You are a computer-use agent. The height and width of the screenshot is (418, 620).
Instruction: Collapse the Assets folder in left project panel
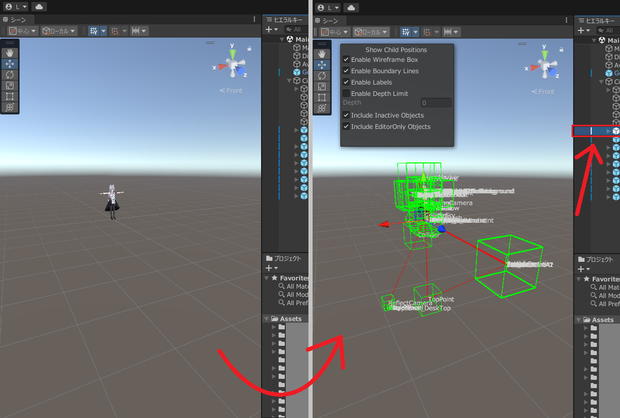267,319
